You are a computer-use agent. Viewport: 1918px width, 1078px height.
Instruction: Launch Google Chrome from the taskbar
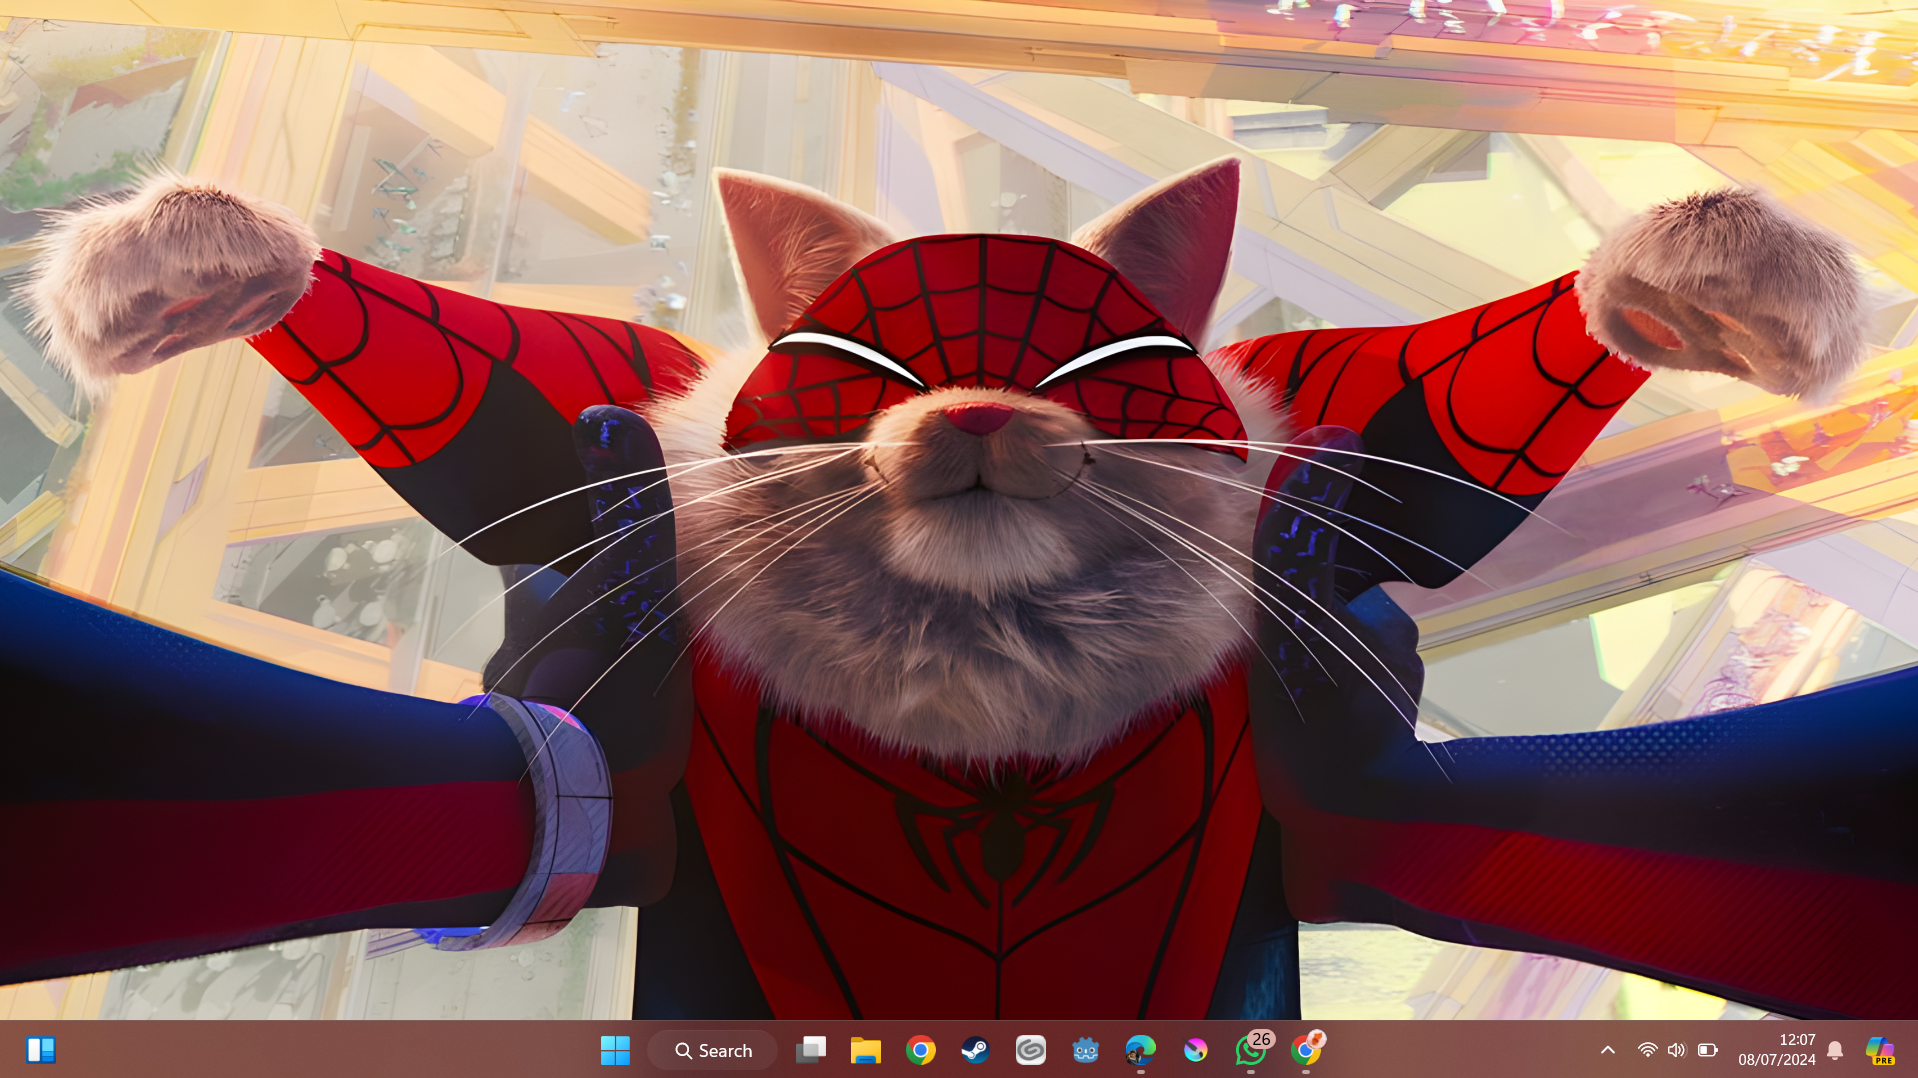[x=921, y=1050]
